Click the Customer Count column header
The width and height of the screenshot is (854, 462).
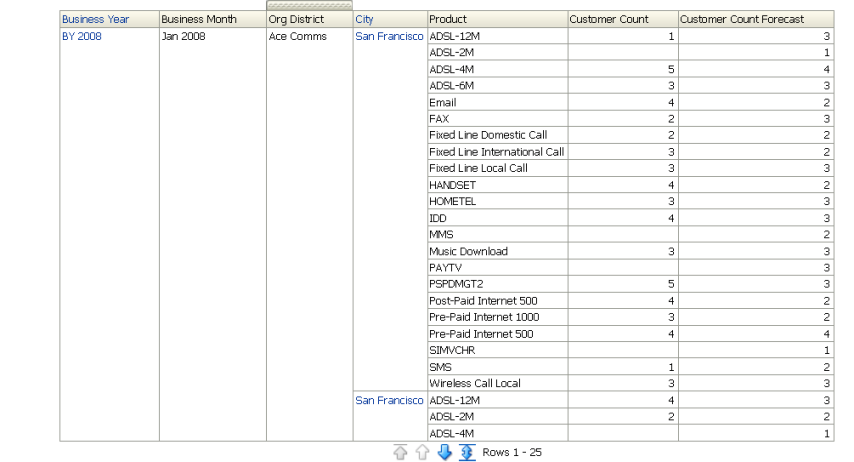609,19
